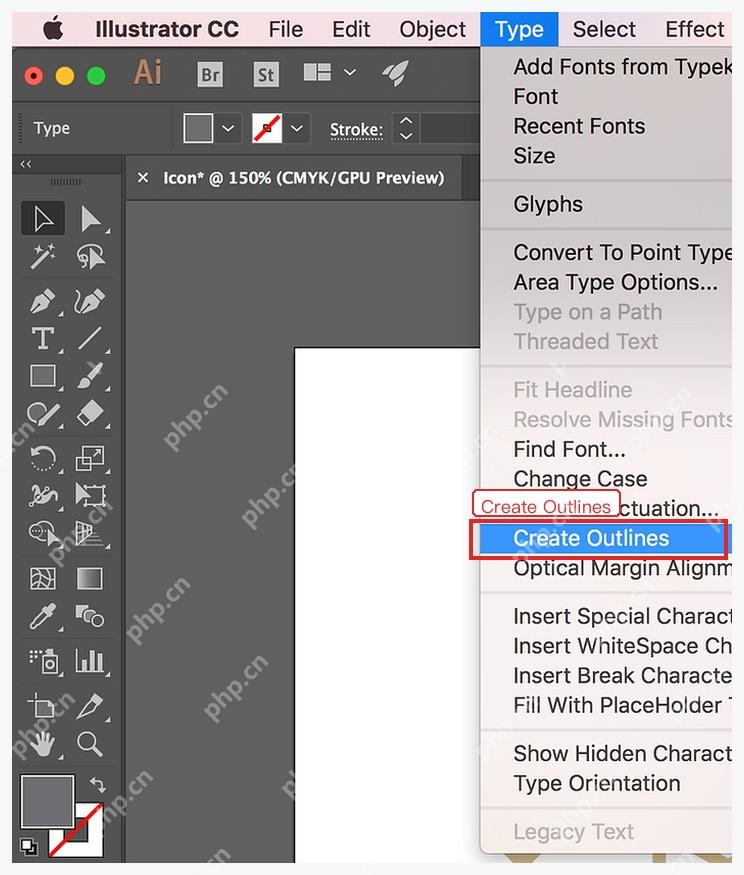
Task: Select the Symbol Sprayer tool
Action: tap(43, 662)
